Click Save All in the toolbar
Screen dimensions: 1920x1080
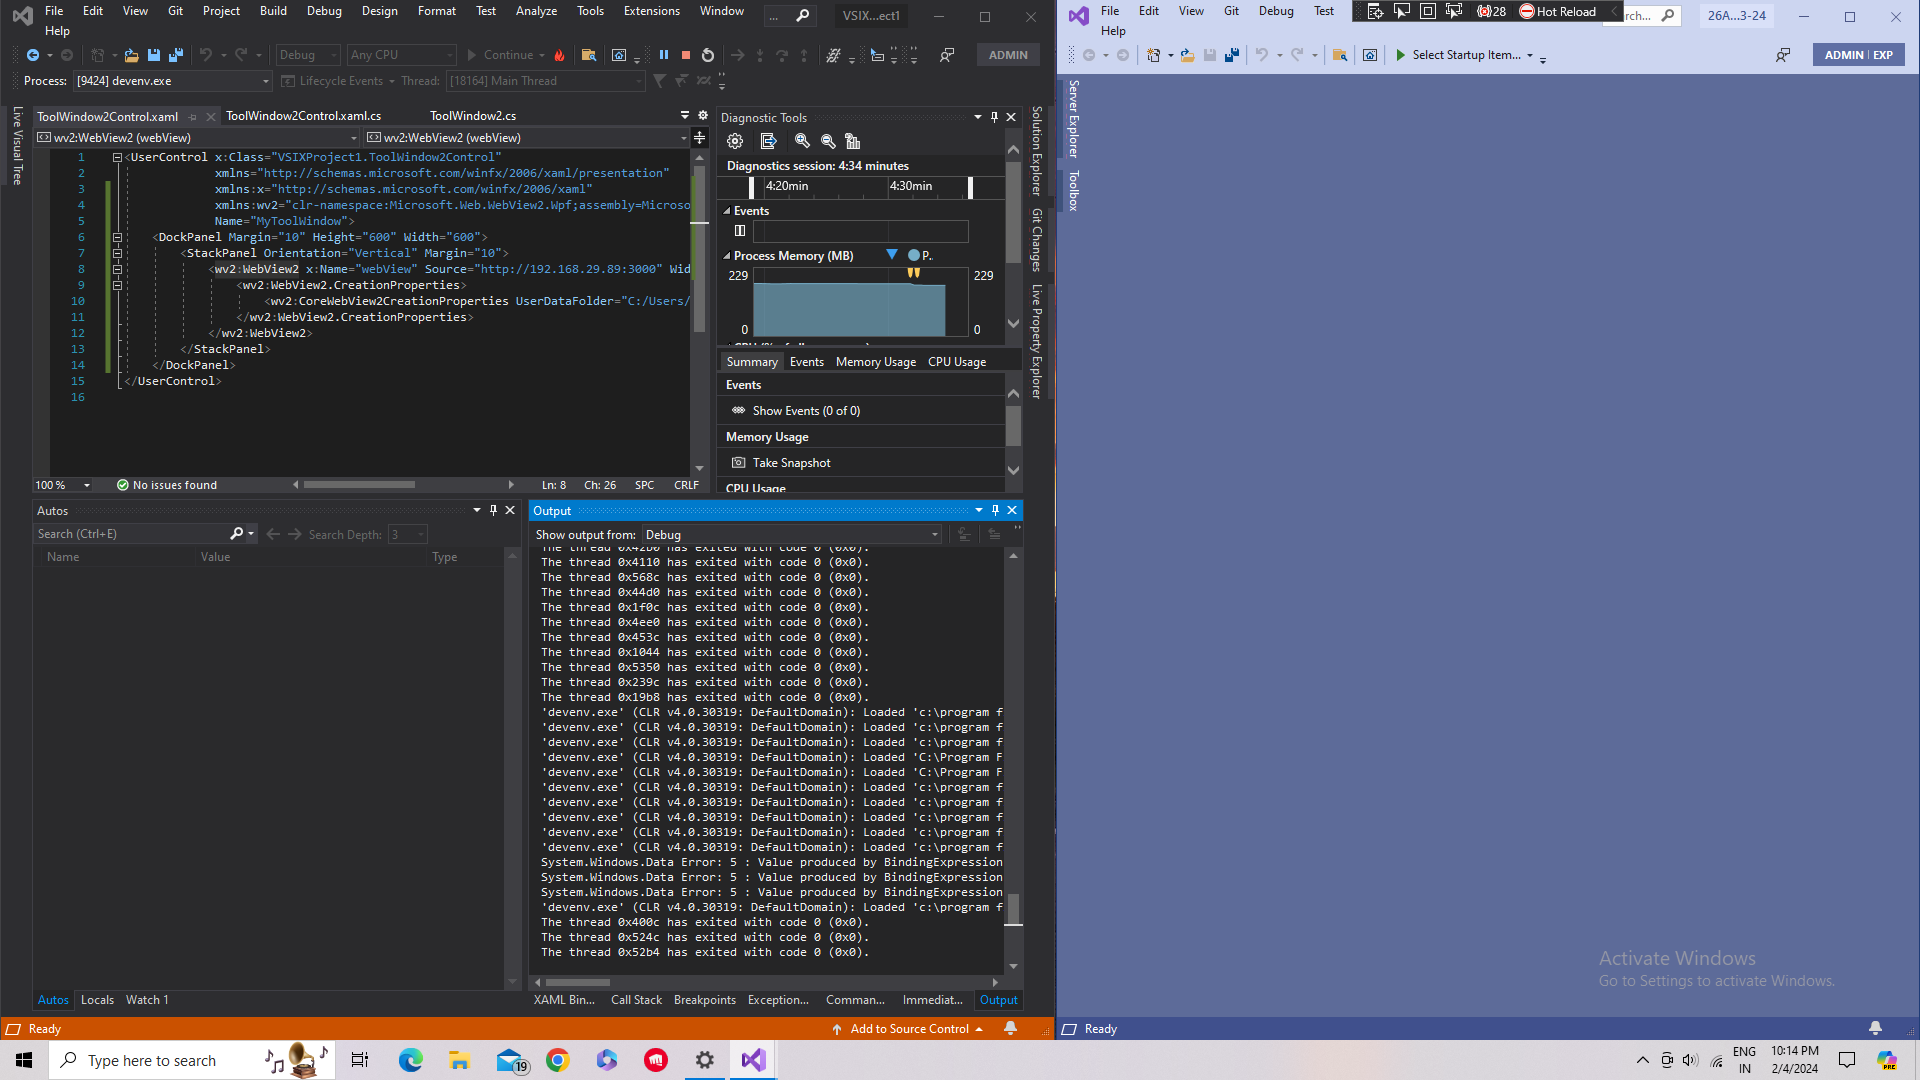[176, 55]
